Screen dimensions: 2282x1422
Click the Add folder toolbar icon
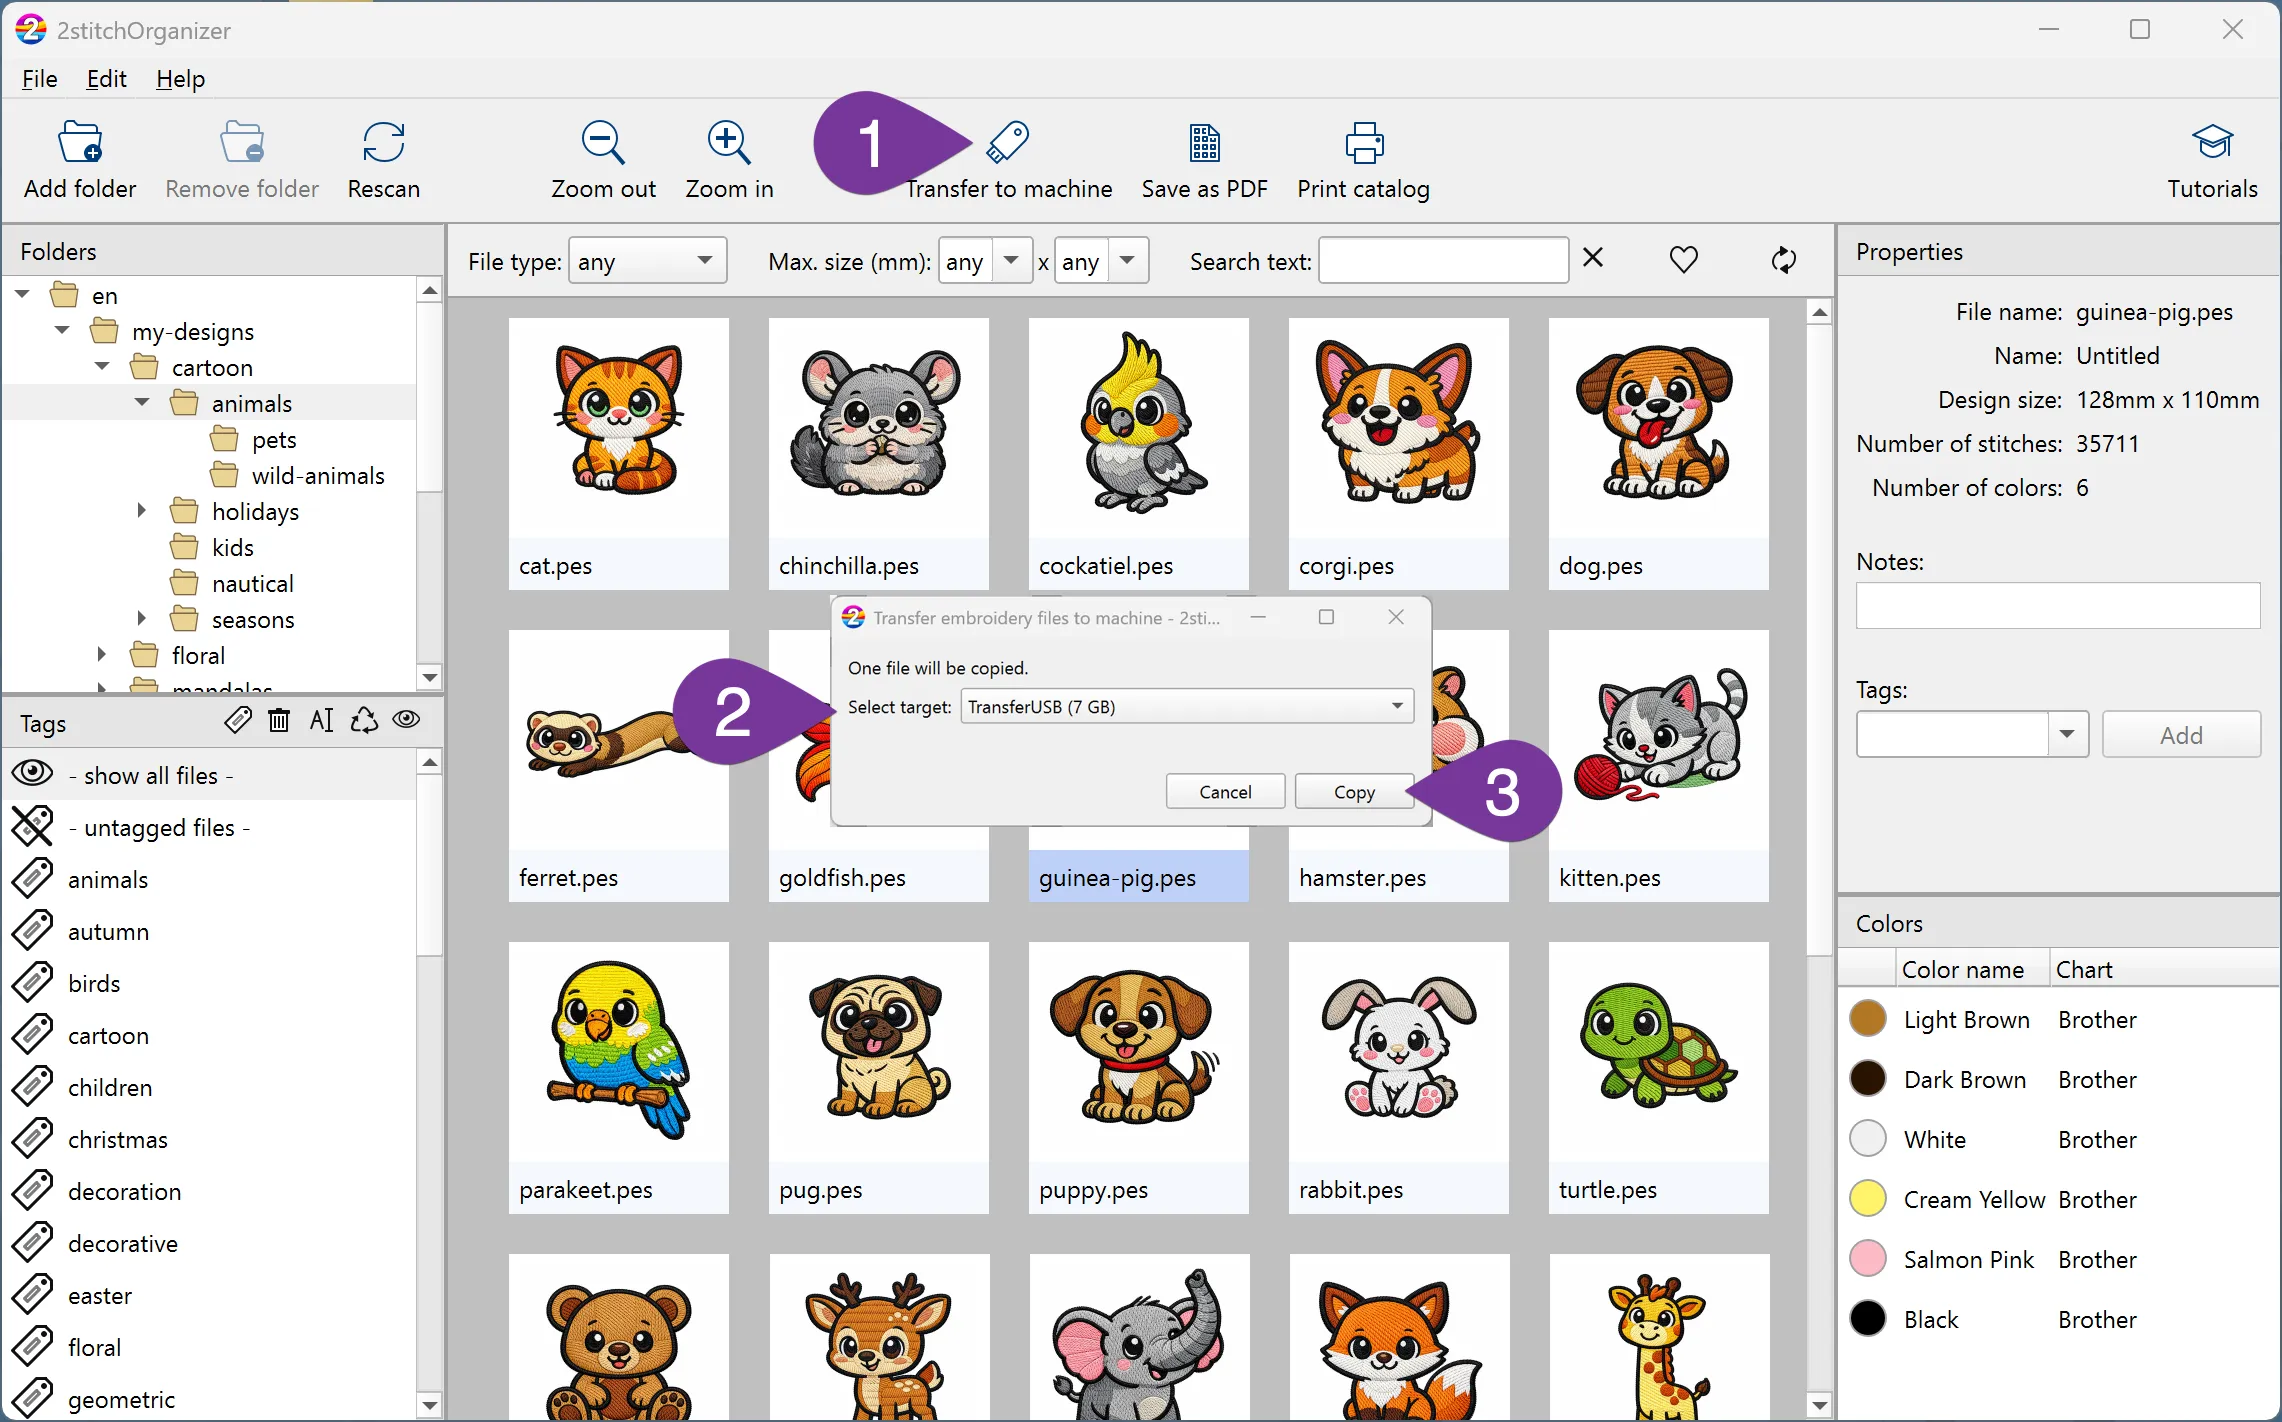point(80,142)
